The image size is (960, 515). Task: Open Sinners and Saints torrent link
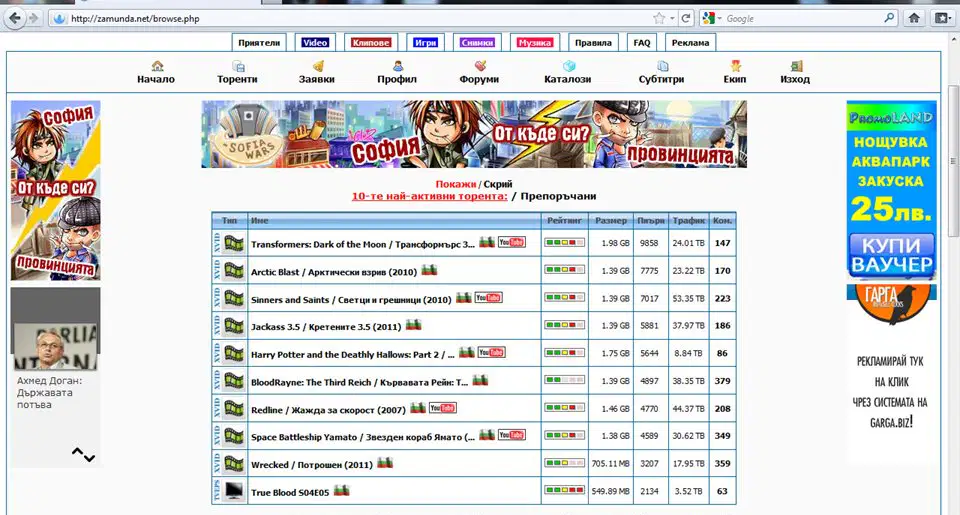[x=351, y=299]
